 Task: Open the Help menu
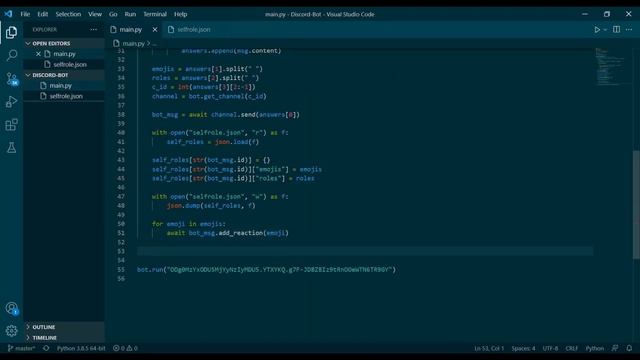click(x=180, y=14)
